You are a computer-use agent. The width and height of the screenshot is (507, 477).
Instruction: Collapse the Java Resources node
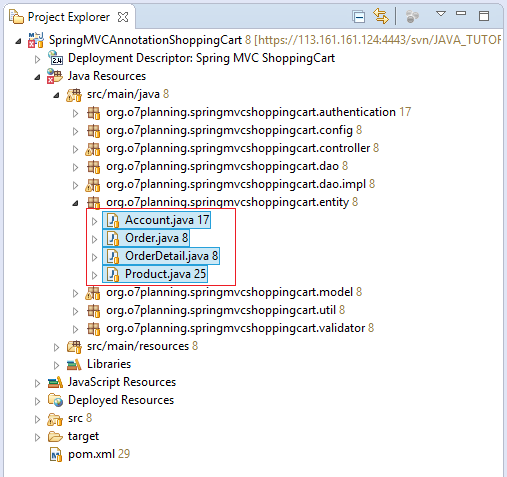coord(37,77)
